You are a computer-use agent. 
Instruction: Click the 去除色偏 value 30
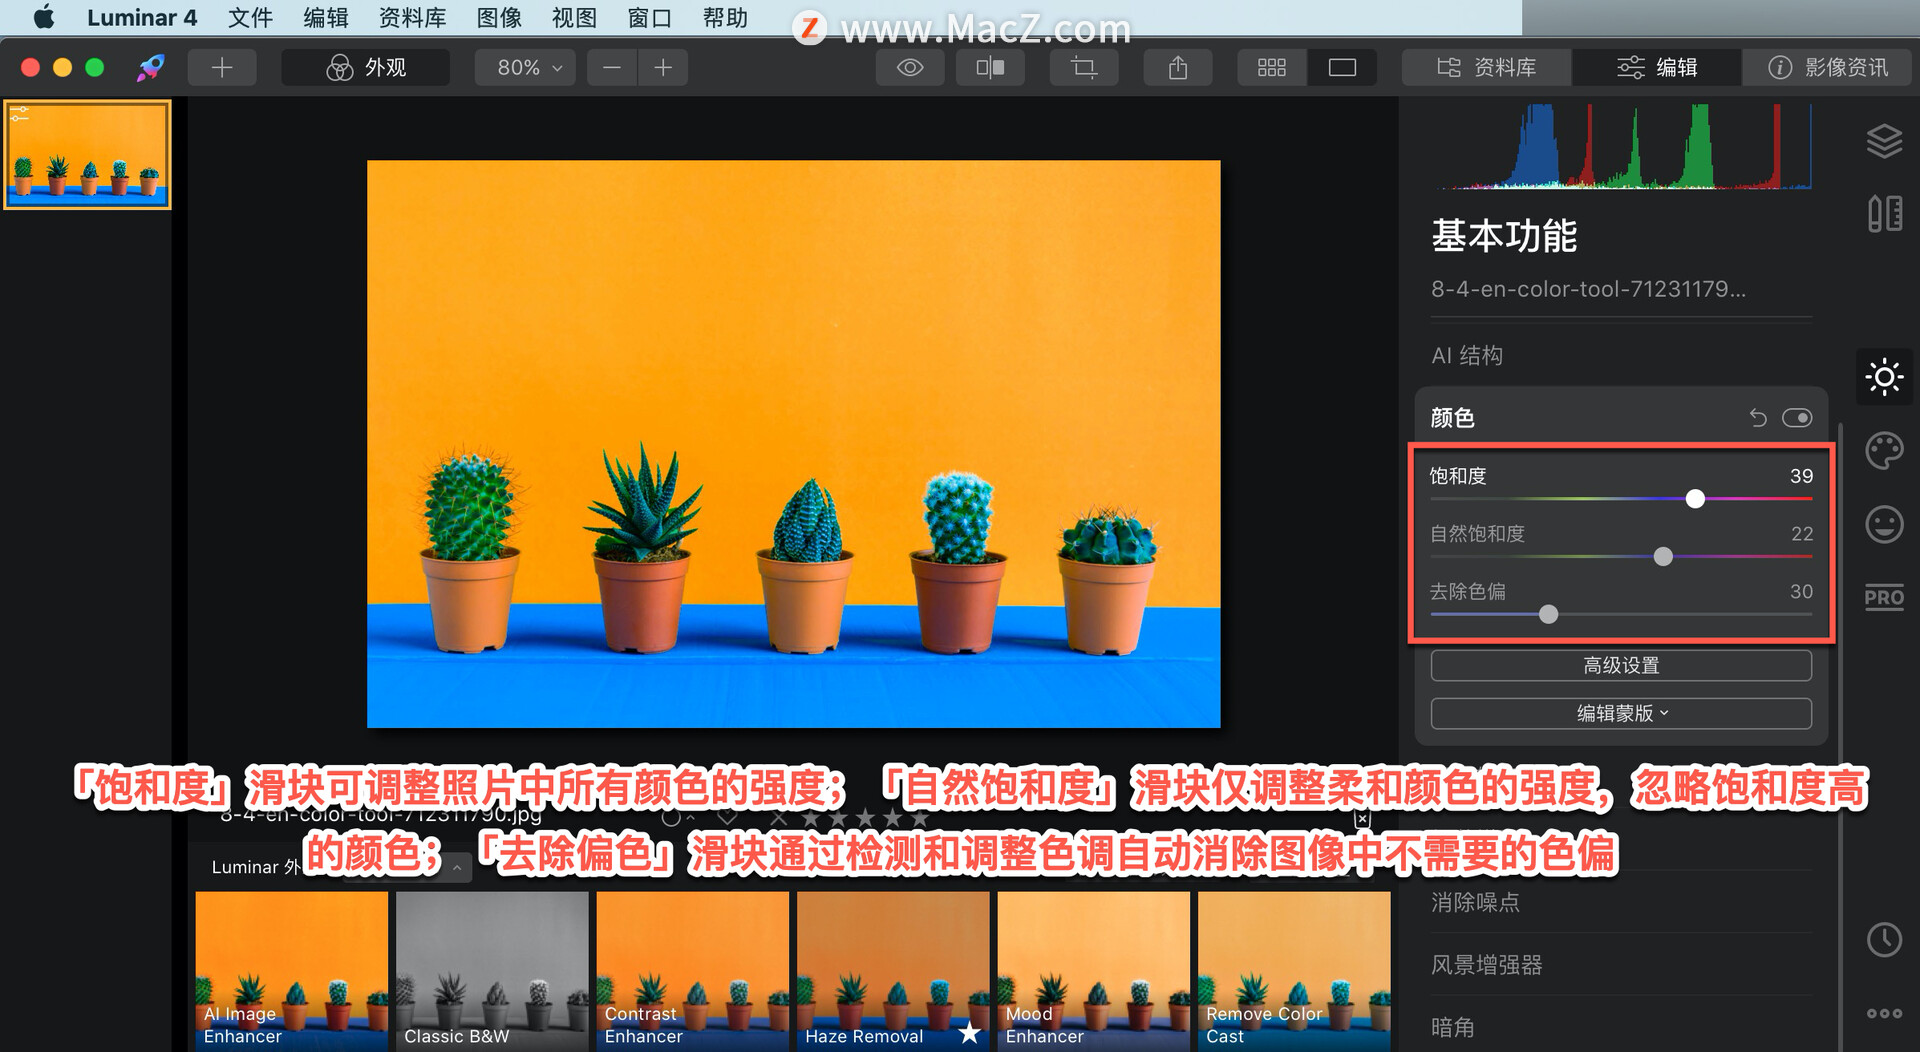click(x=1801, y=592)
